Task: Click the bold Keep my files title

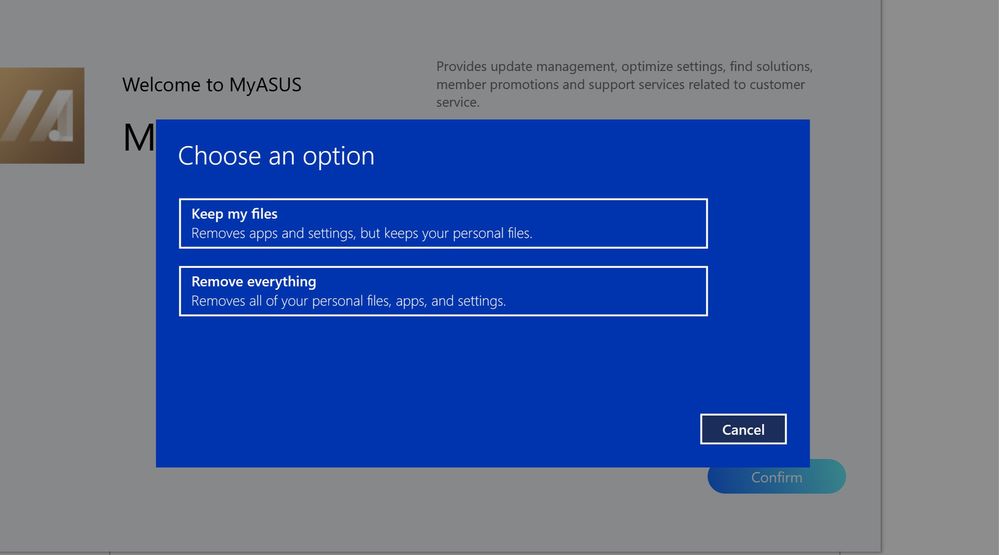Action: click(234, 214)
